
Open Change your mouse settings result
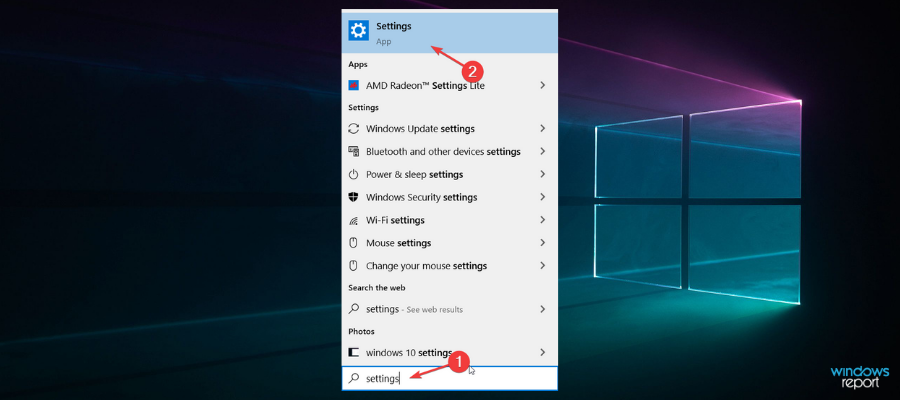[449, 266]
